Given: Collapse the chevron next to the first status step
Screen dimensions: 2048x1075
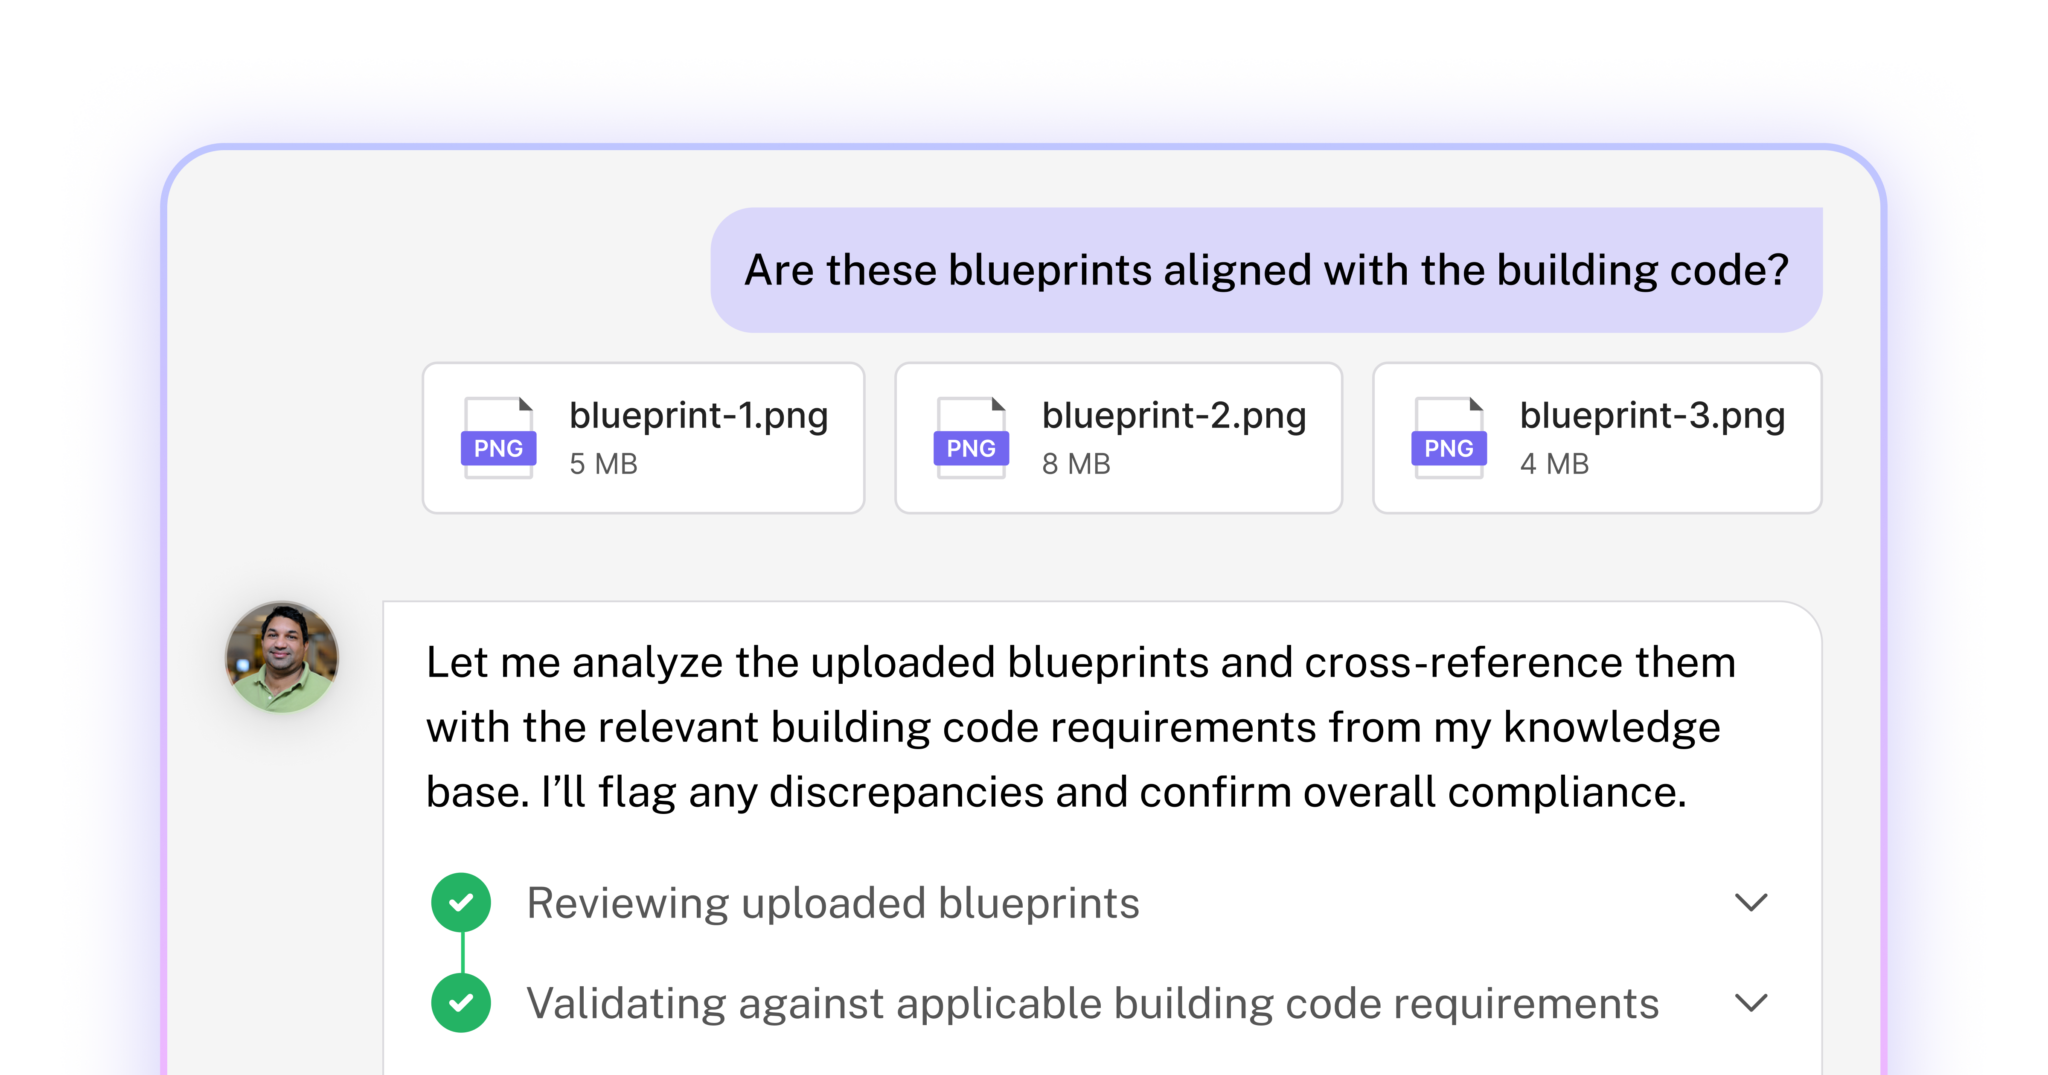Looking at the screenshot, I should click(1751, 904).
